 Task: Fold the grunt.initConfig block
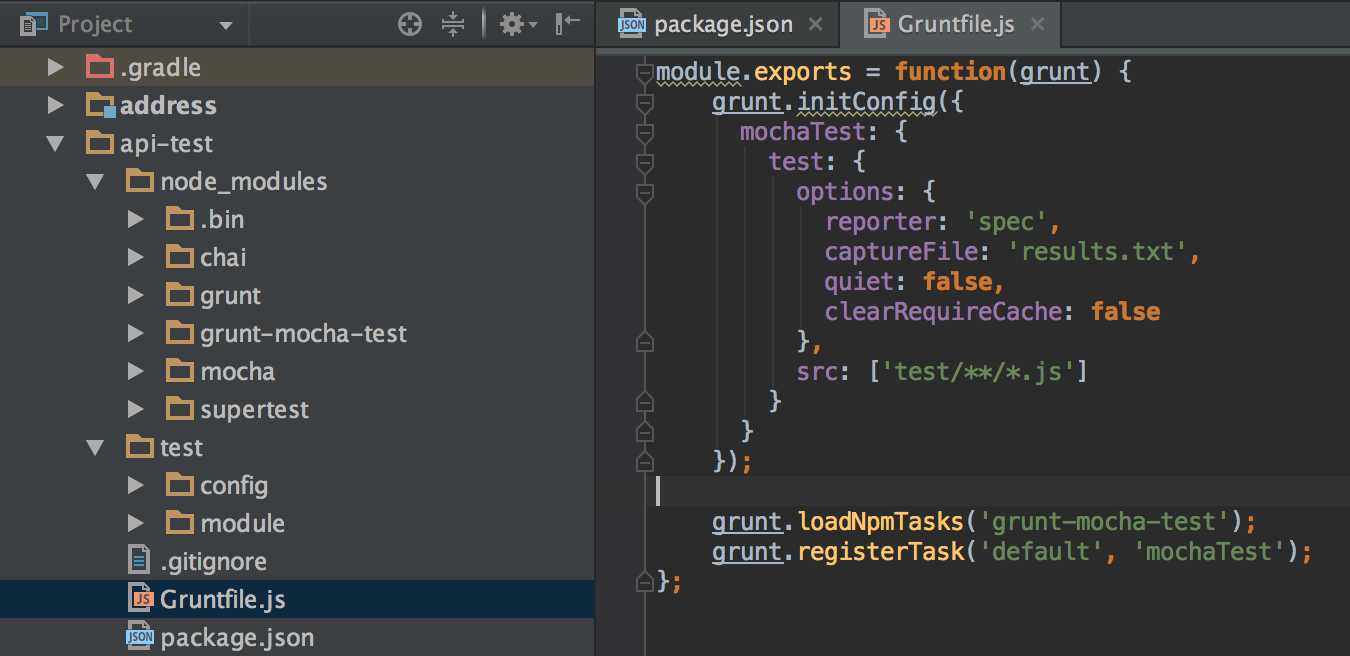[x=644, y=103]
